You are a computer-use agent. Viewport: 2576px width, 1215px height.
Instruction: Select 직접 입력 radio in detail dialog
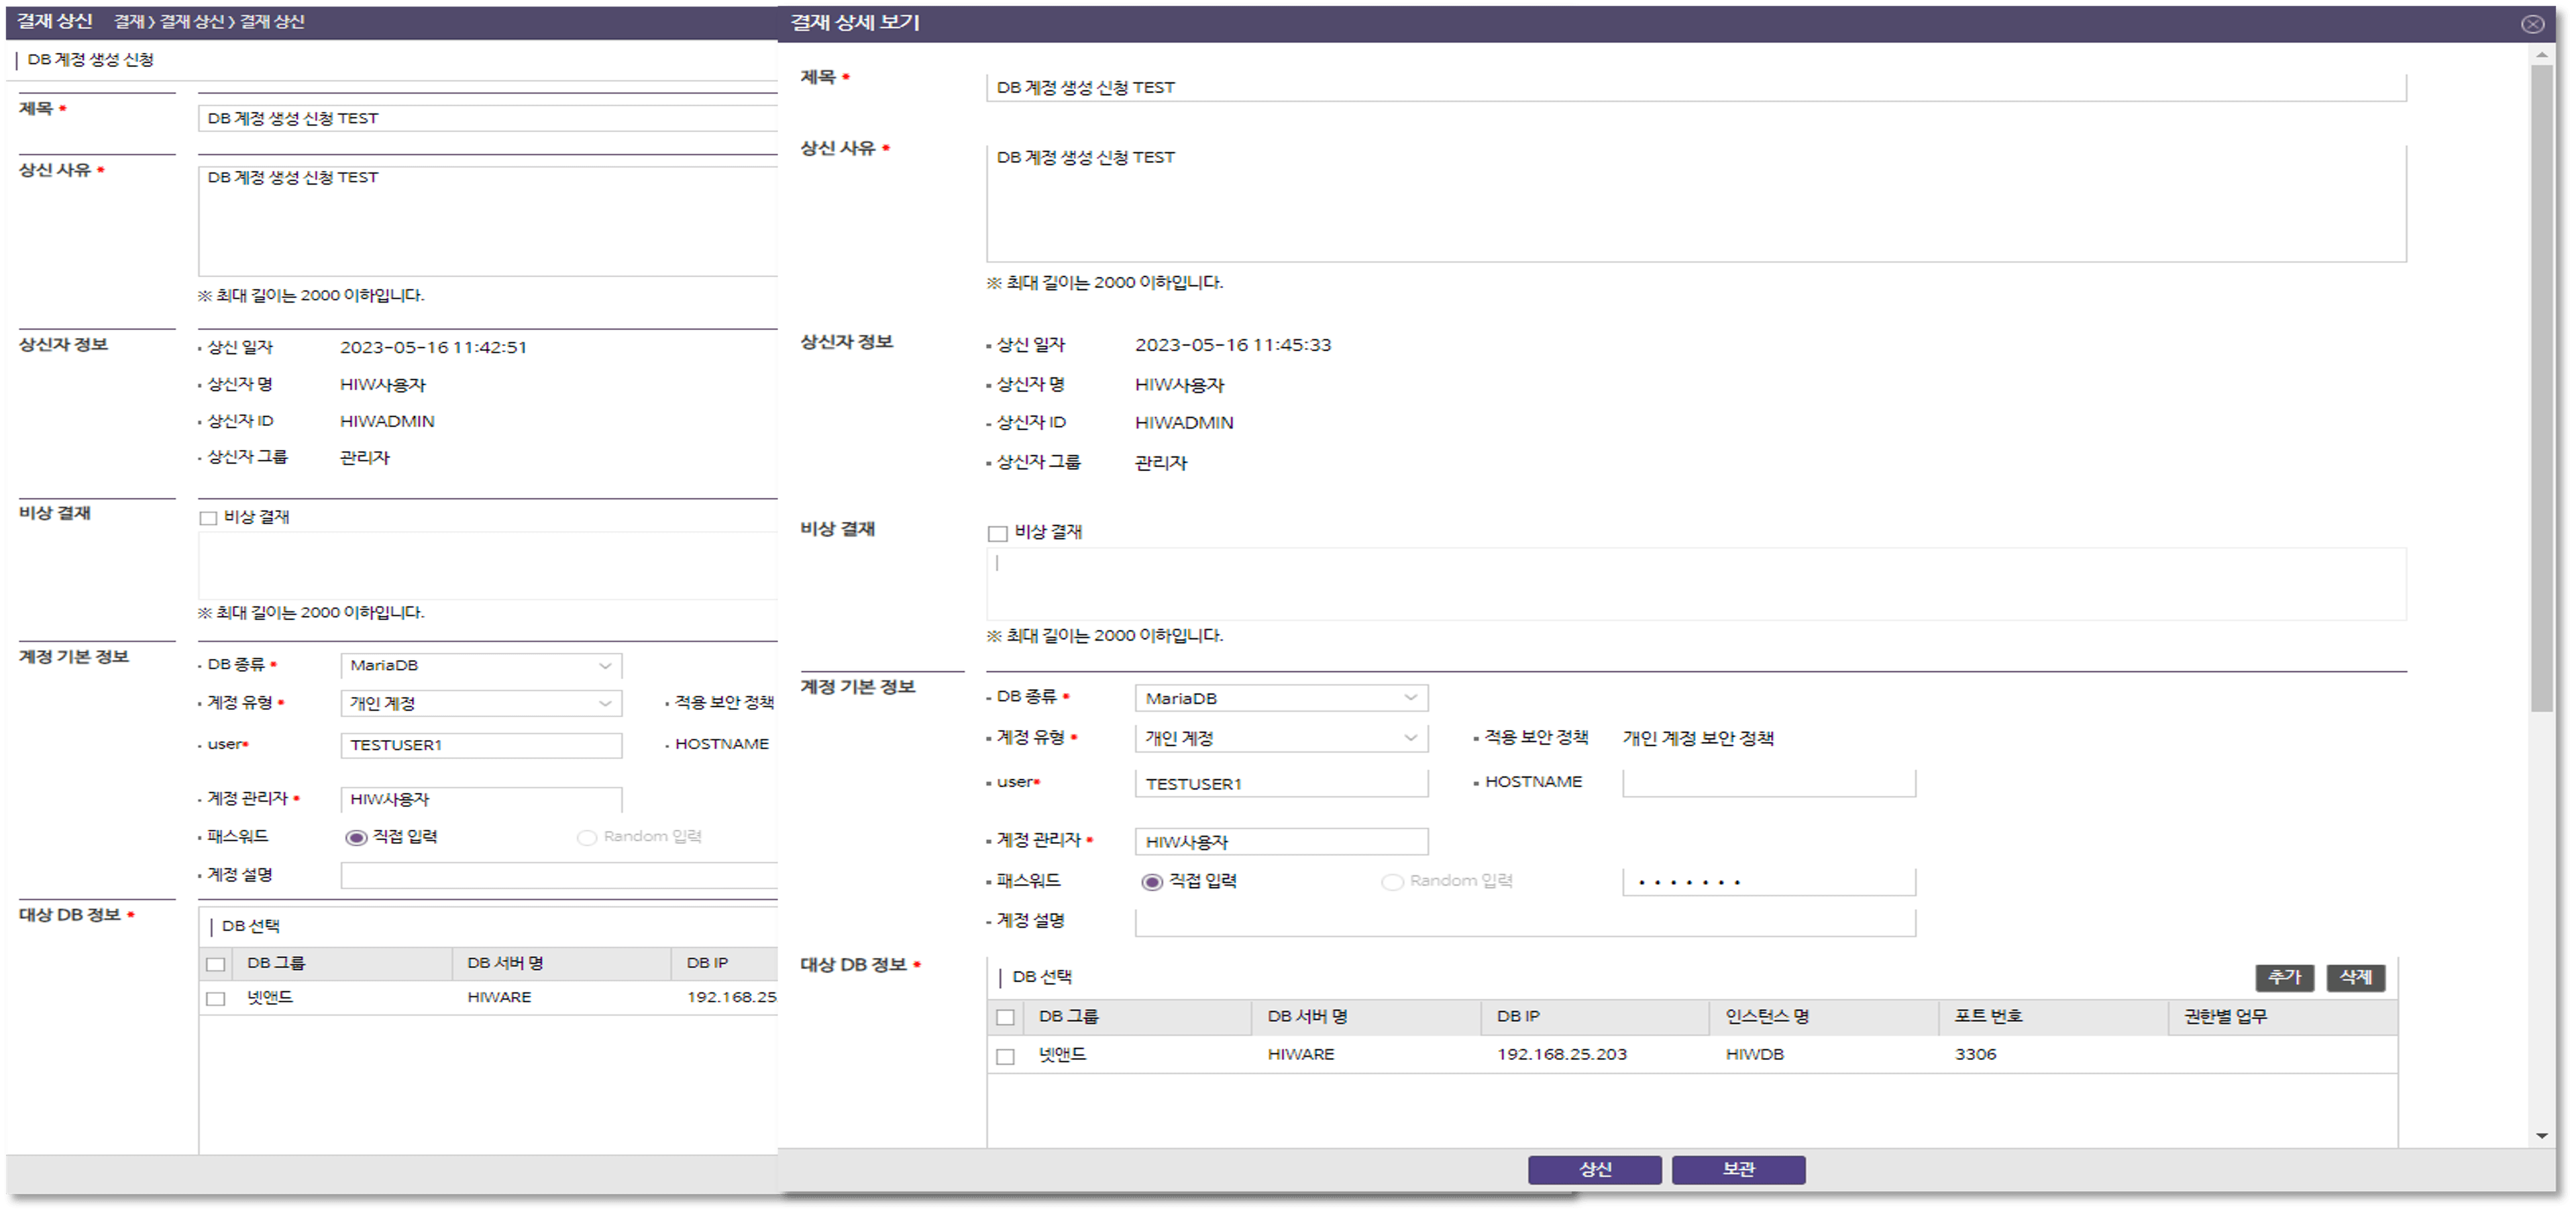1152,882
